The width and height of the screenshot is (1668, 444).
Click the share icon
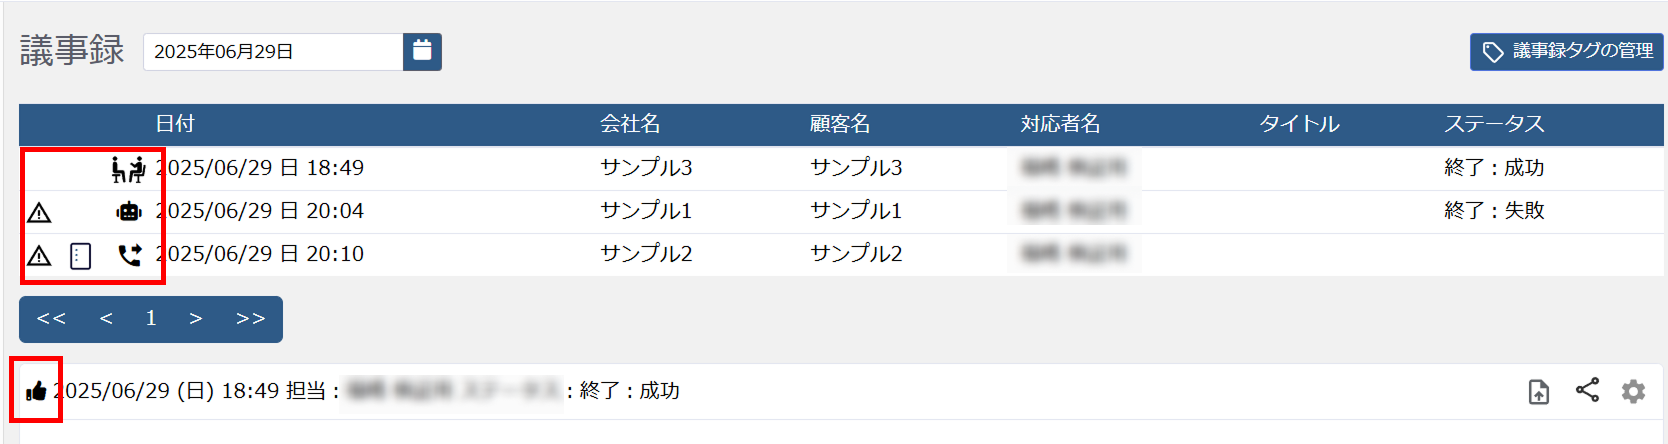pyautogui.click(x=1587, y=390)
